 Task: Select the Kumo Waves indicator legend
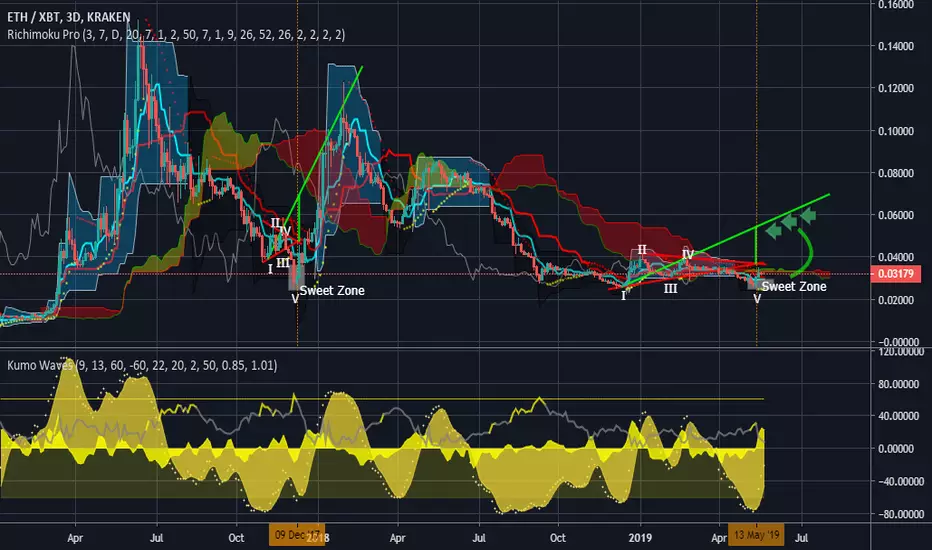click(142, 365)
